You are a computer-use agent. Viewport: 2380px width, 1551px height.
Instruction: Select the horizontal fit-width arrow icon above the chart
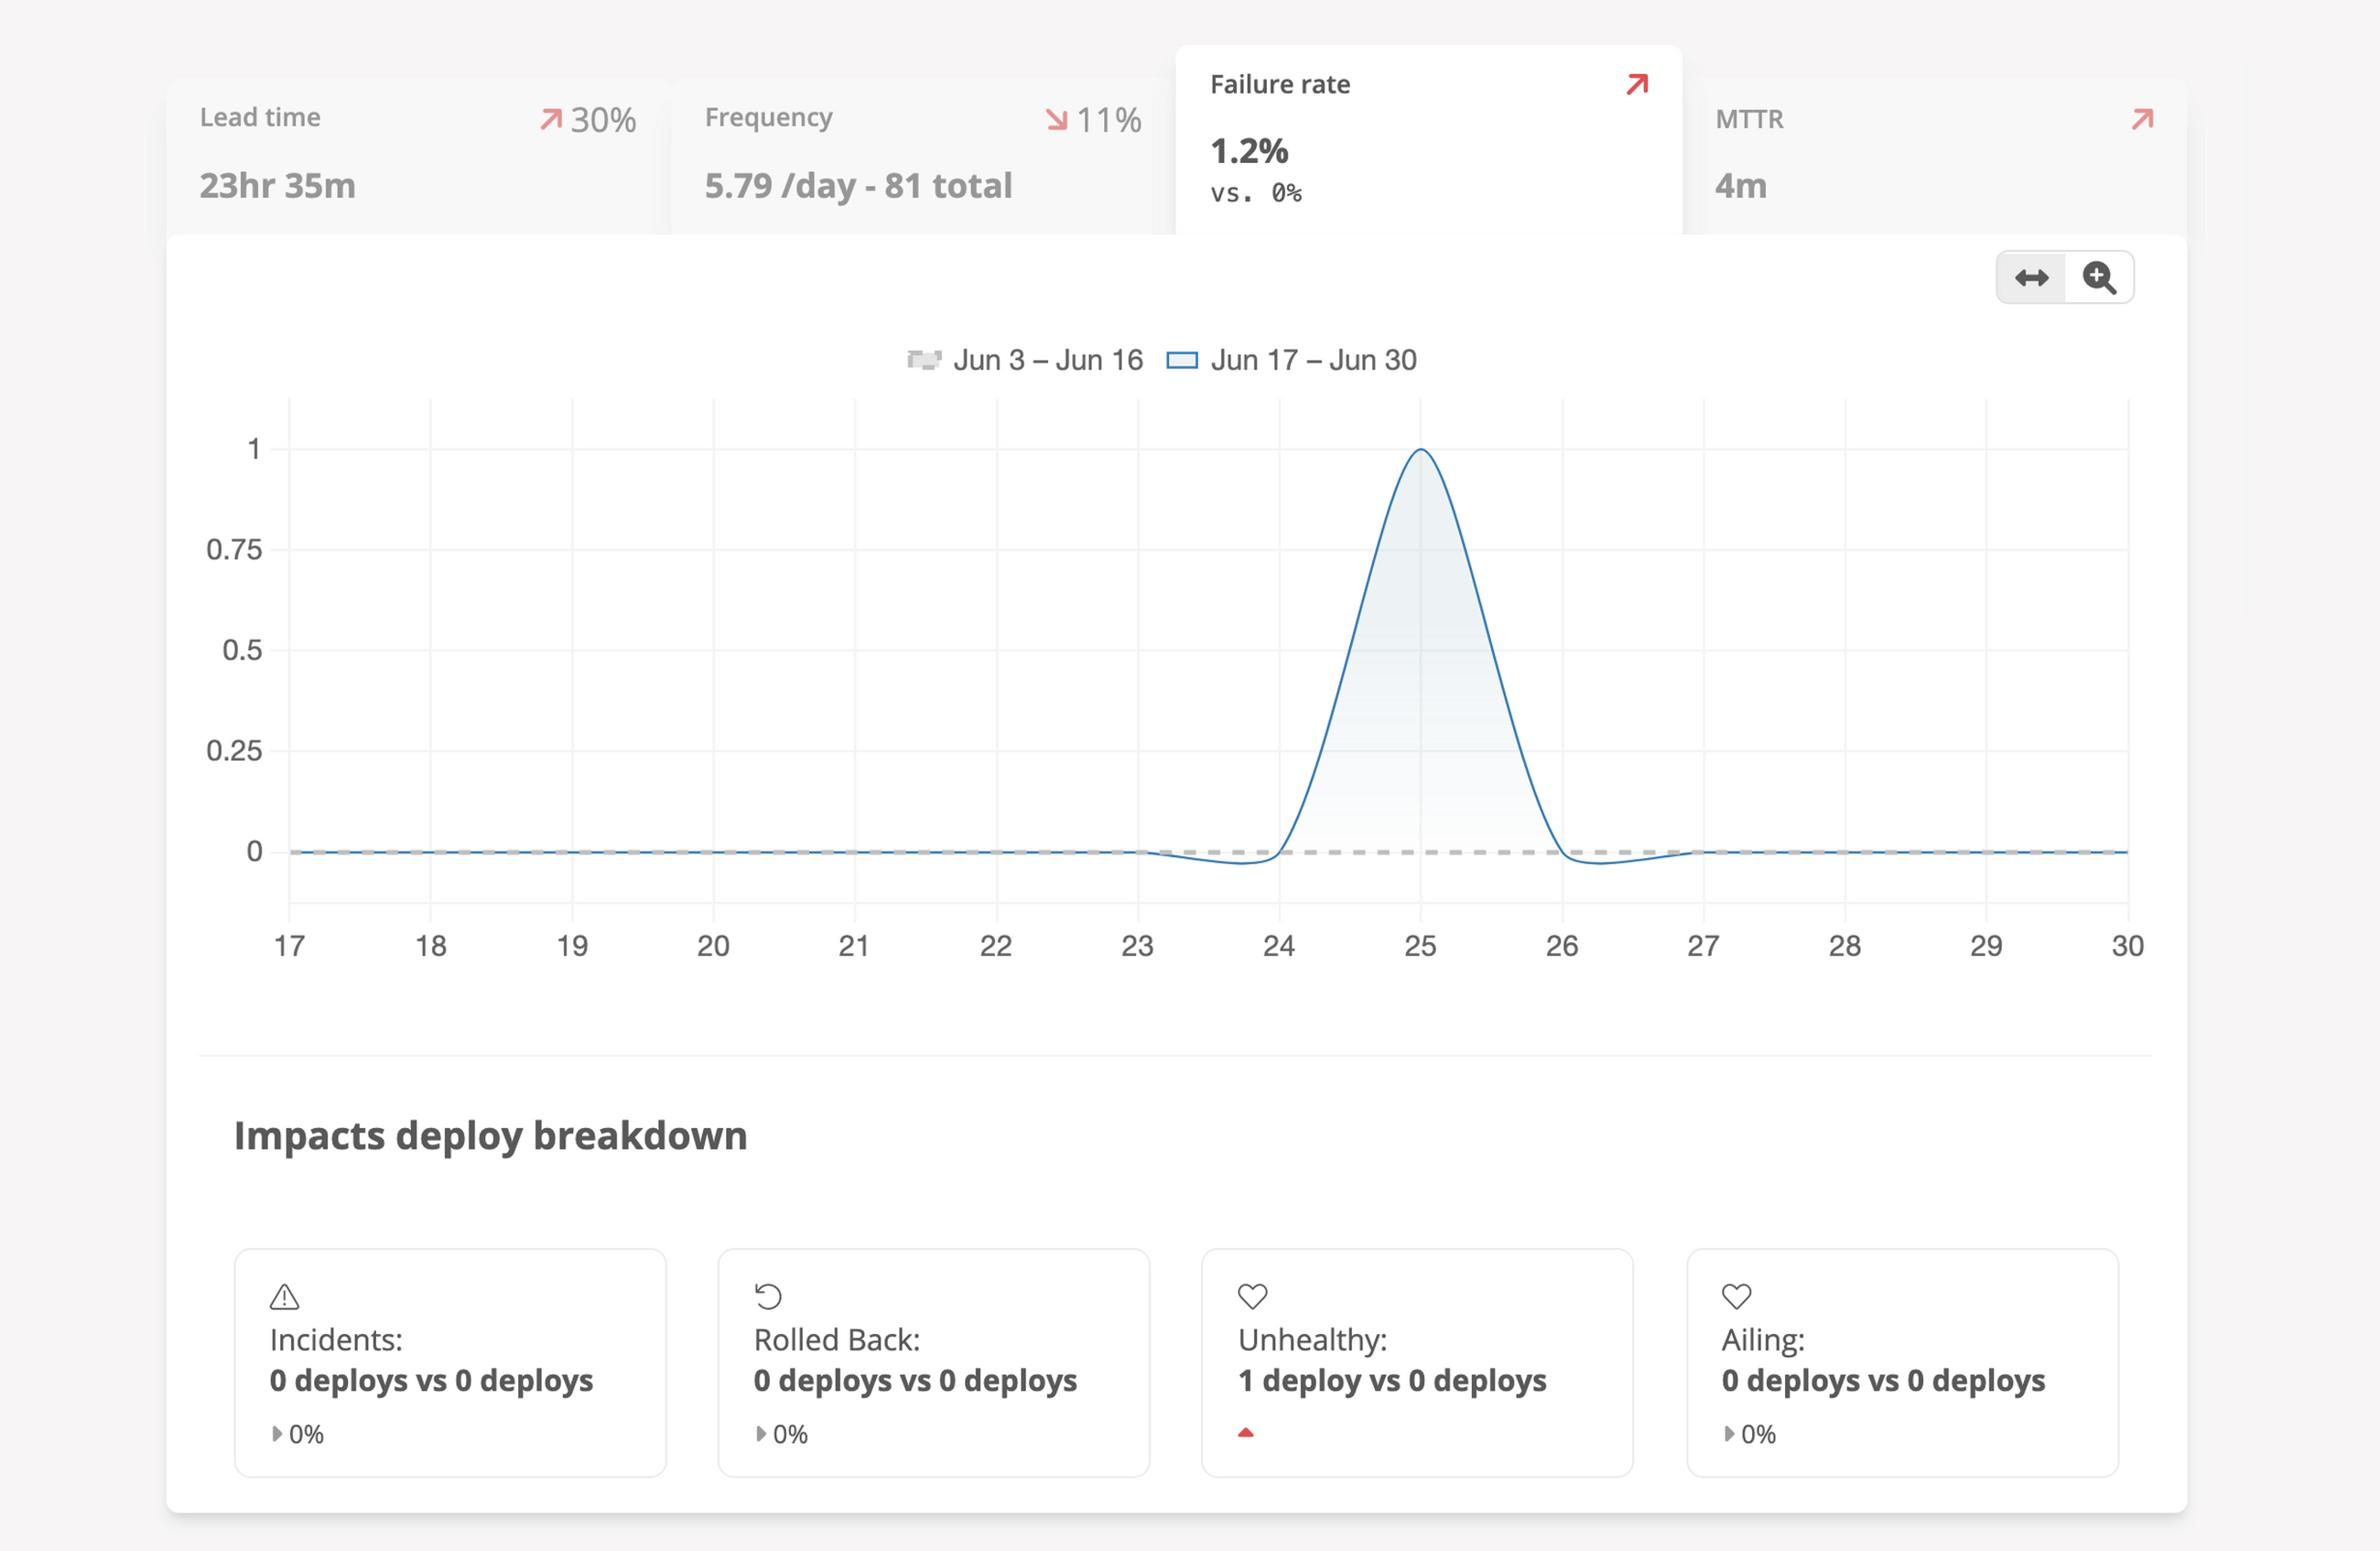point(2031,277)
